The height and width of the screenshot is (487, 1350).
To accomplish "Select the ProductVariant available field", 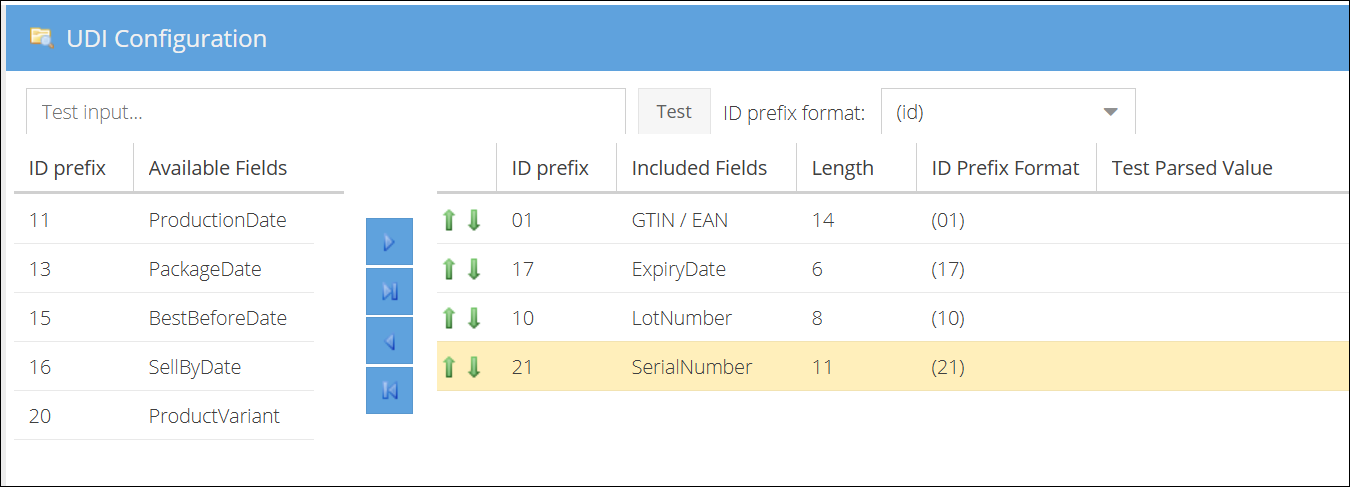I will [214, 416].
